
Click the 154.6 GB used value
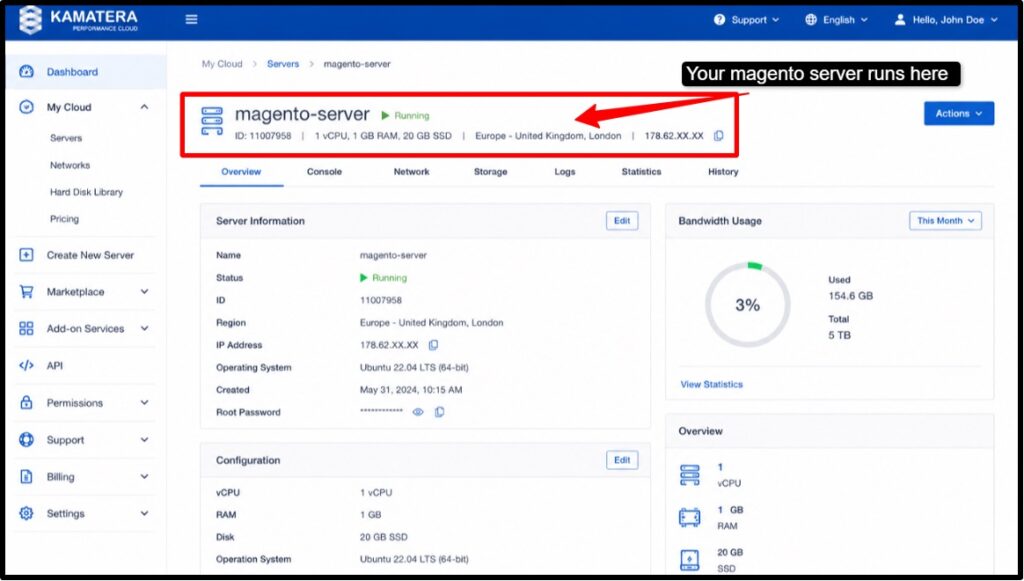(850, 296)
